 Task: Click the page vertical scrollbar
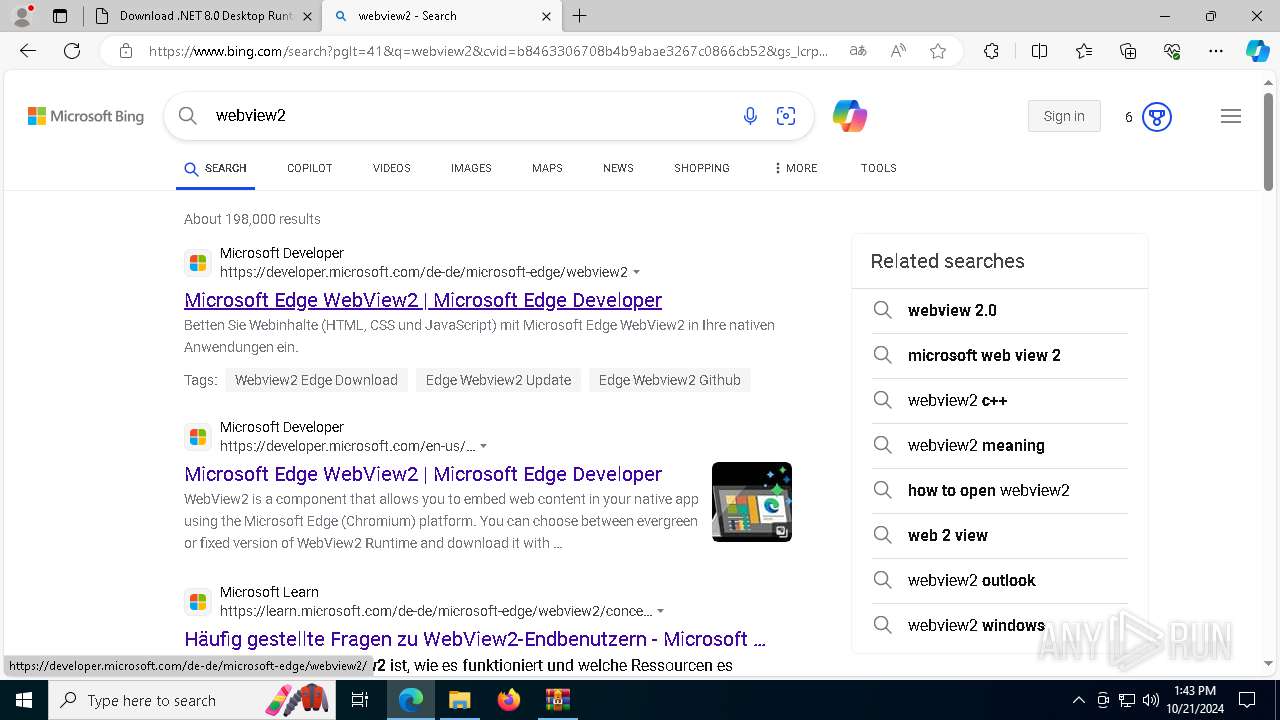[x=1269, y=140]
